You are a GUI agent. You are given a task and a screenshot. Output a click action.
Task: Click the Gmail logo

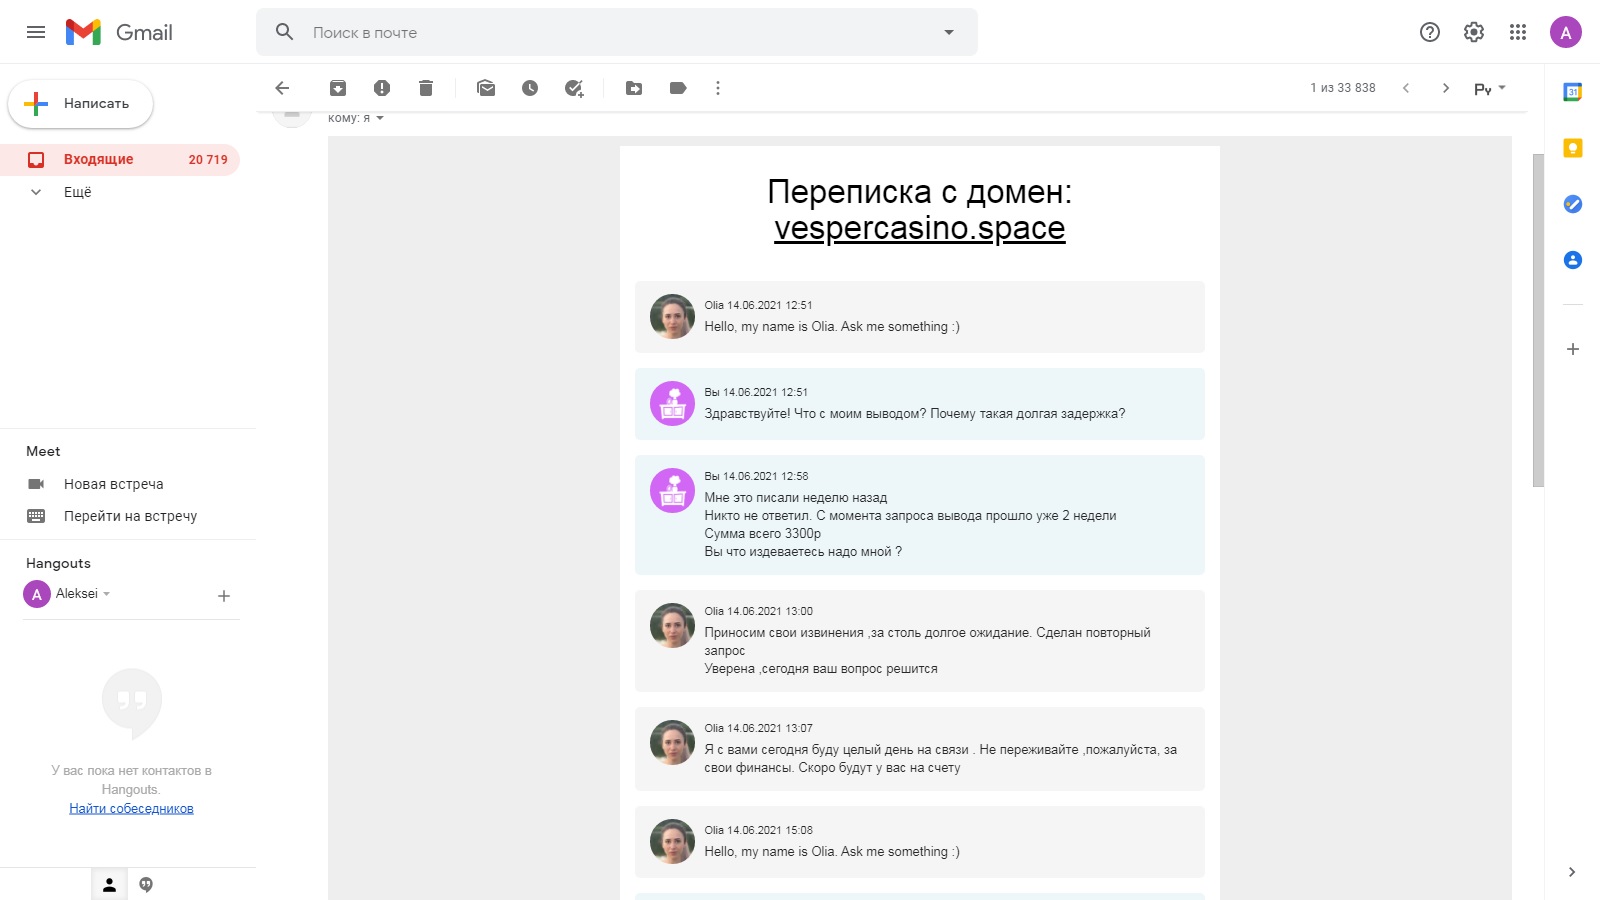(x=119, y=32)
